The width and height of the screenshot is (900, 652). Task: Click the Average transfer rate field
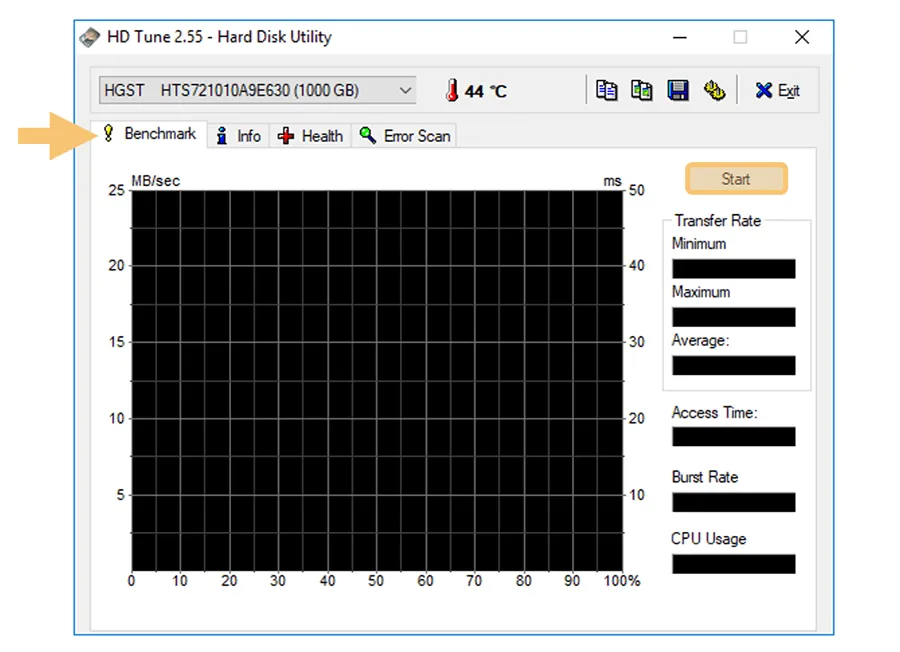734,365
